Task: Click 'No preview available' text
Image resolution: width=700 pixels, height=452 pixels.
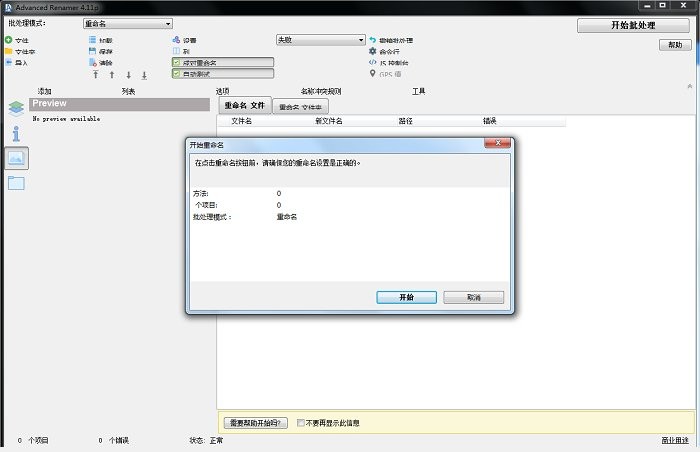Action: click(x=66, y=119)
